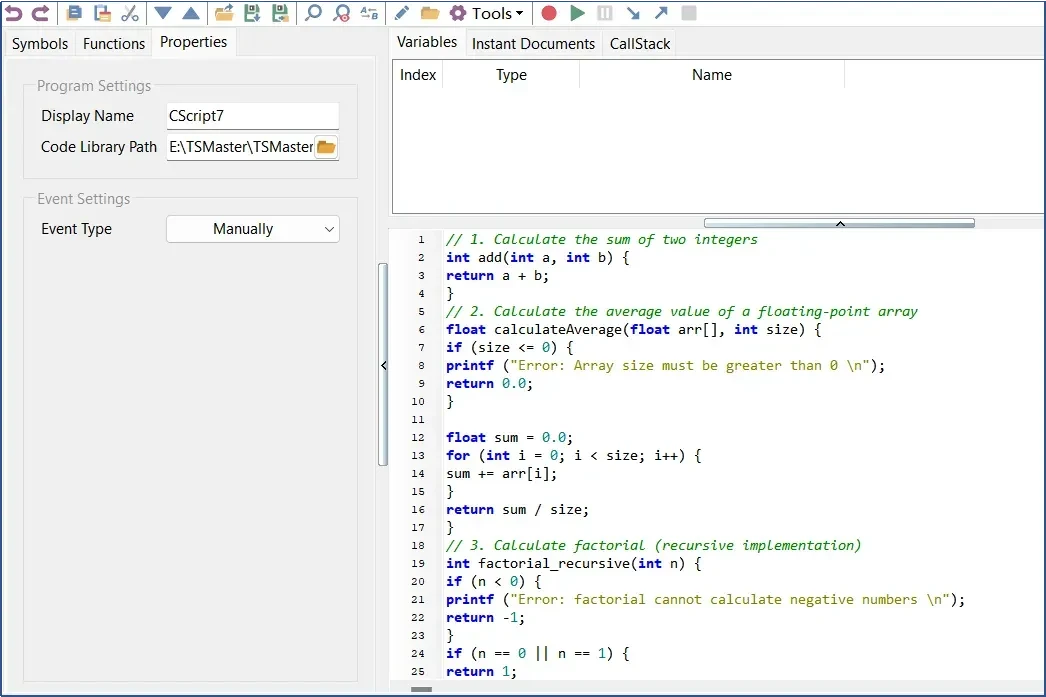1046x697 pixels.
Task: Click the red record circle button
Action: tap(549, 13)
